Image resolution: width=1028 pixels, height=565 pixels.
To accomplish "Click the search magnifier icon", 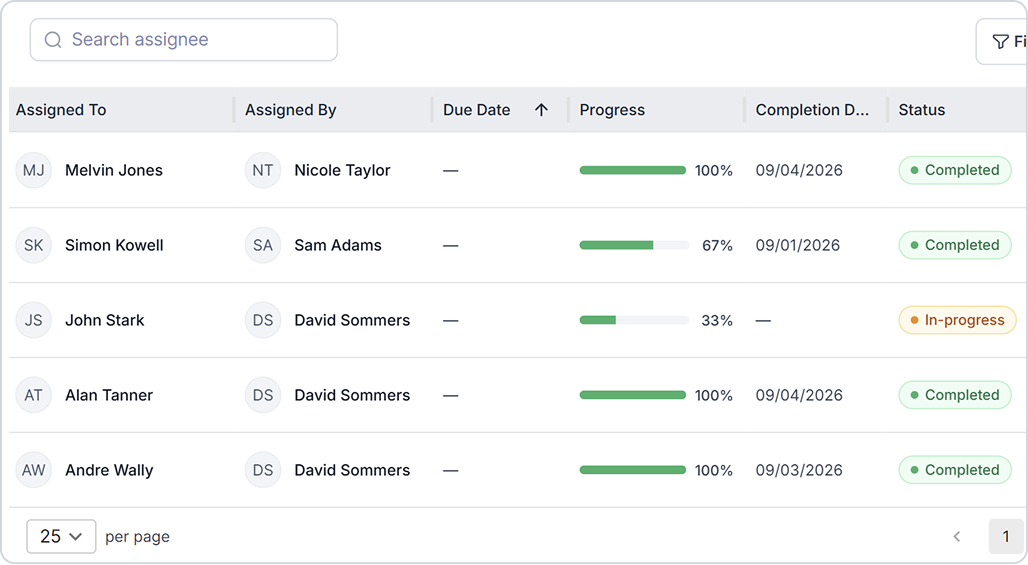I will point(53,40).
